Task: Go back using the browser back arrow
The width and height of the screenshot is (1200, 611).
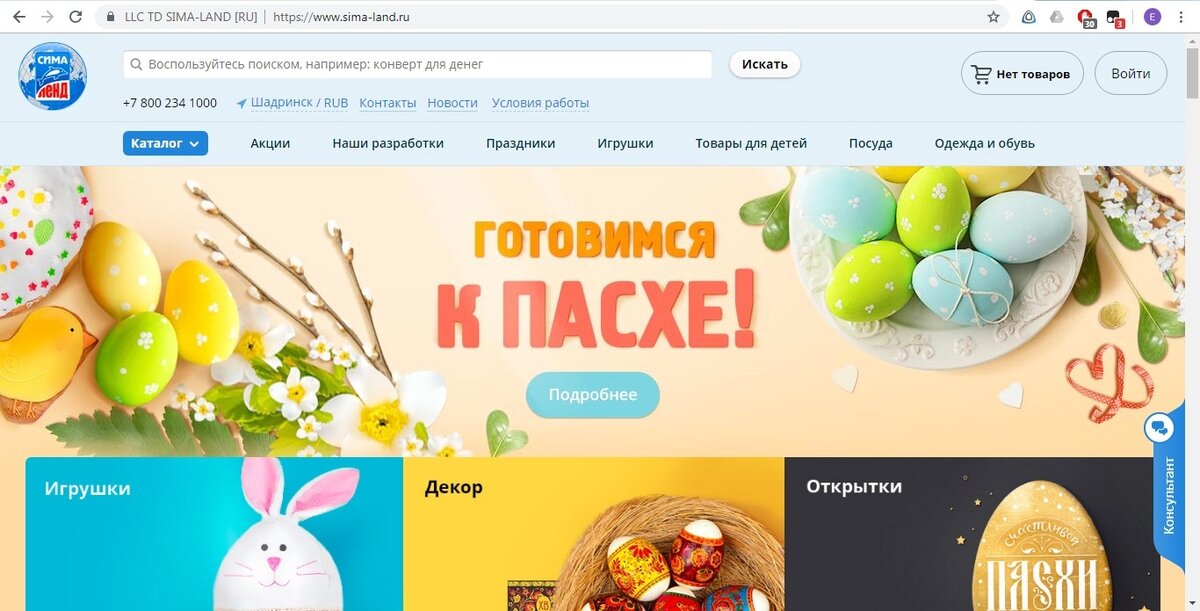Action: tap(19, 17)
